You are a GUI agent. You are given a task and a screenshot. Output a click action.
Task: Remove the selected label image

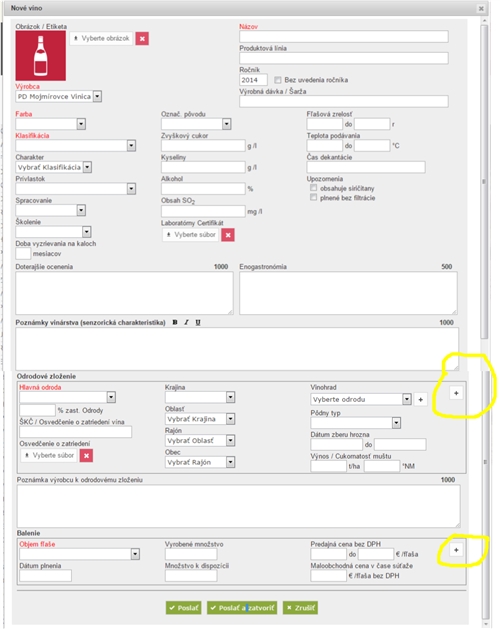[142, 39]
